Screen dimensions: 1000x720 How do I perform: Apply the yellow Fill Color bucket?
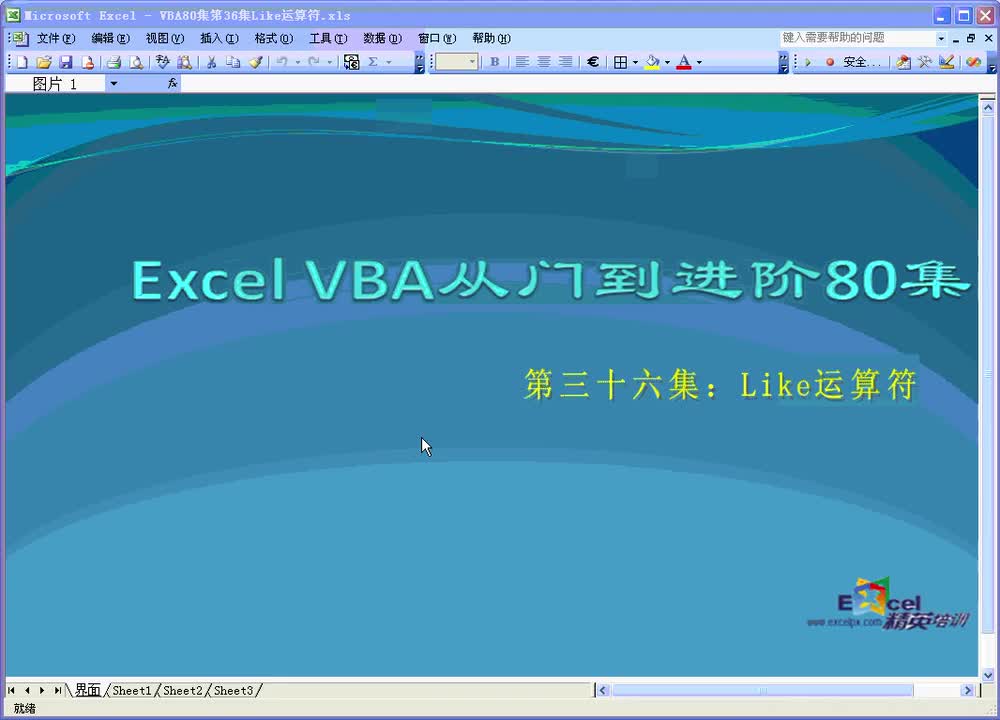click(x=652, y=62)
